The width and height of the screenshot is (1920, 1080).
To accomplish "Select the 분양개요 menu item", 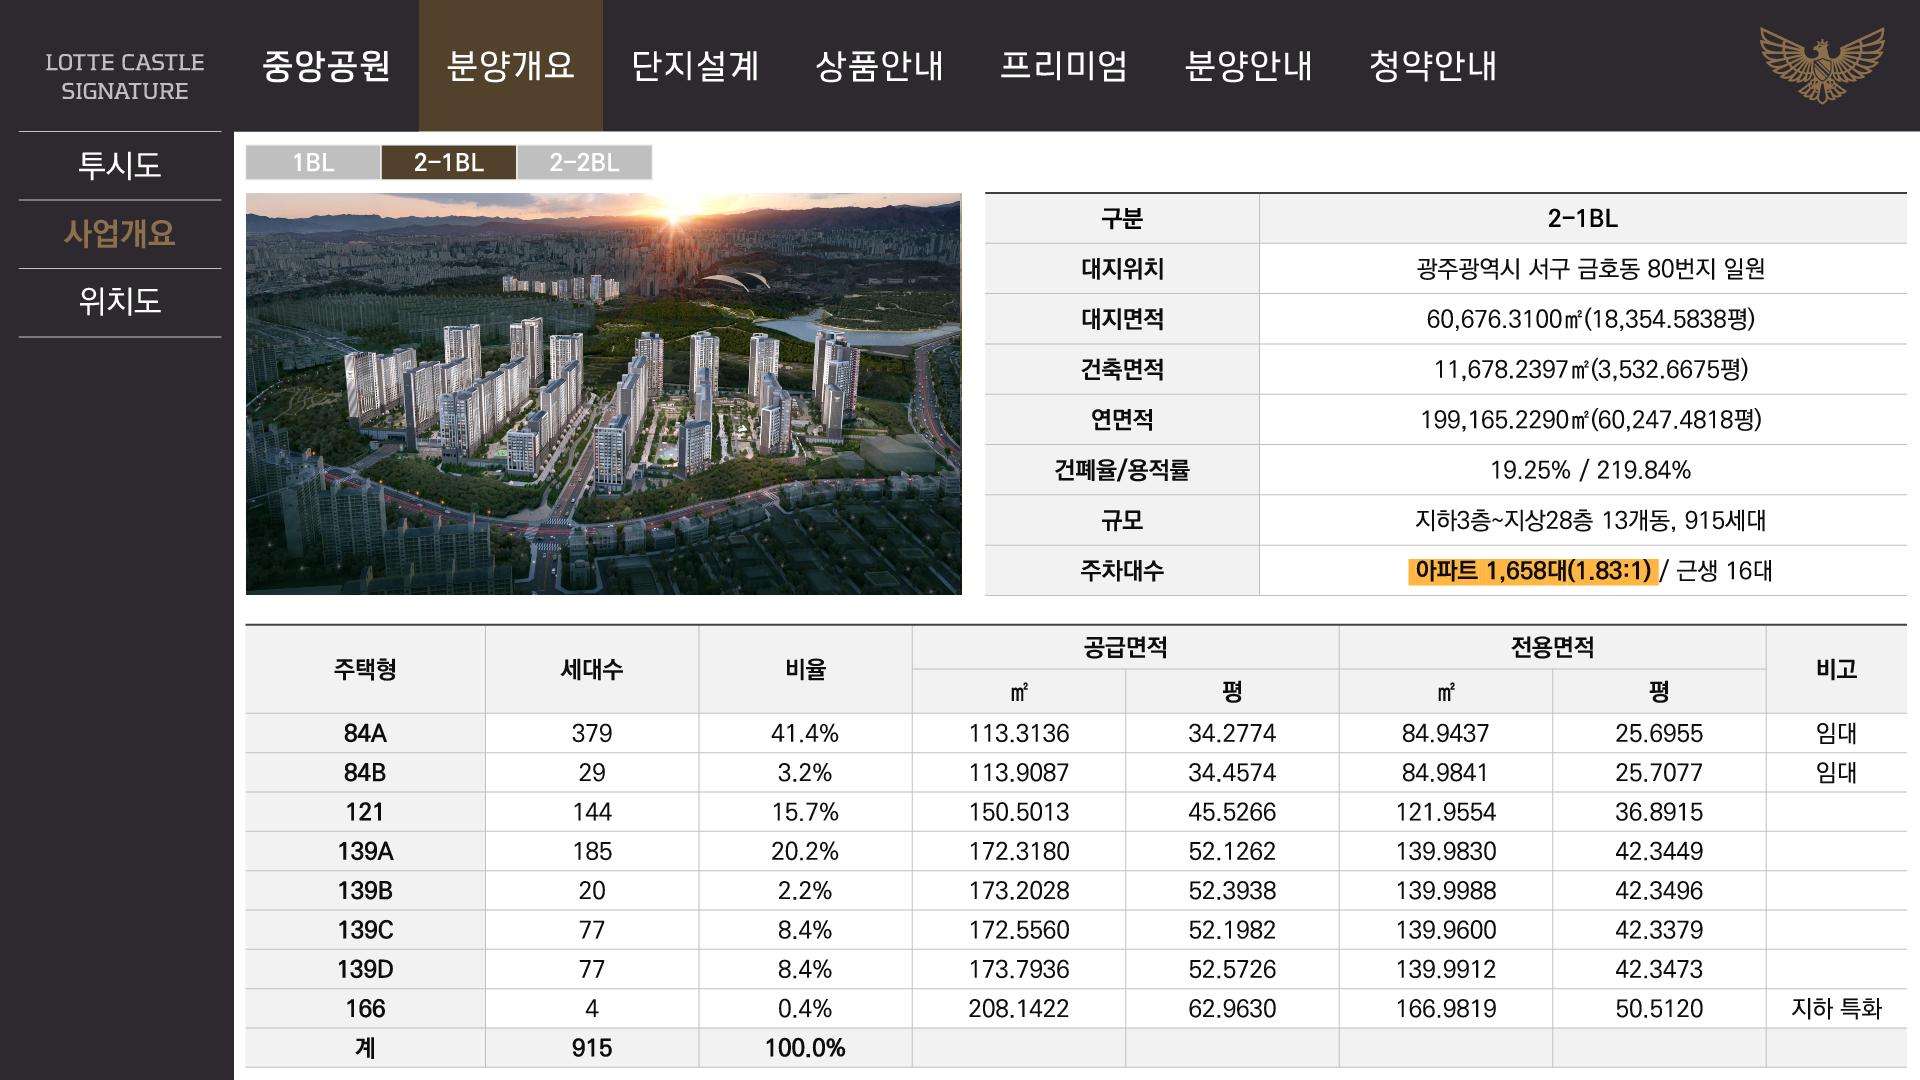I will pos(510,66).
